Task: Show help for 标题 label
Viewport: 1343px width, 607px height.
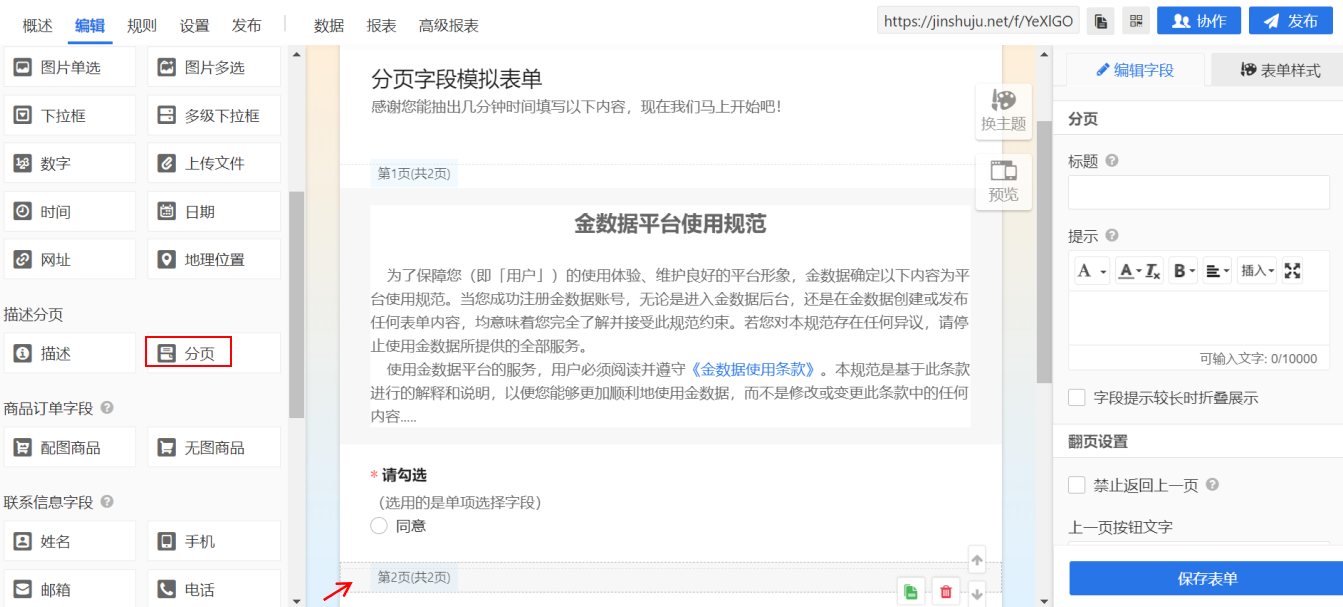Action: [1111, 161]
